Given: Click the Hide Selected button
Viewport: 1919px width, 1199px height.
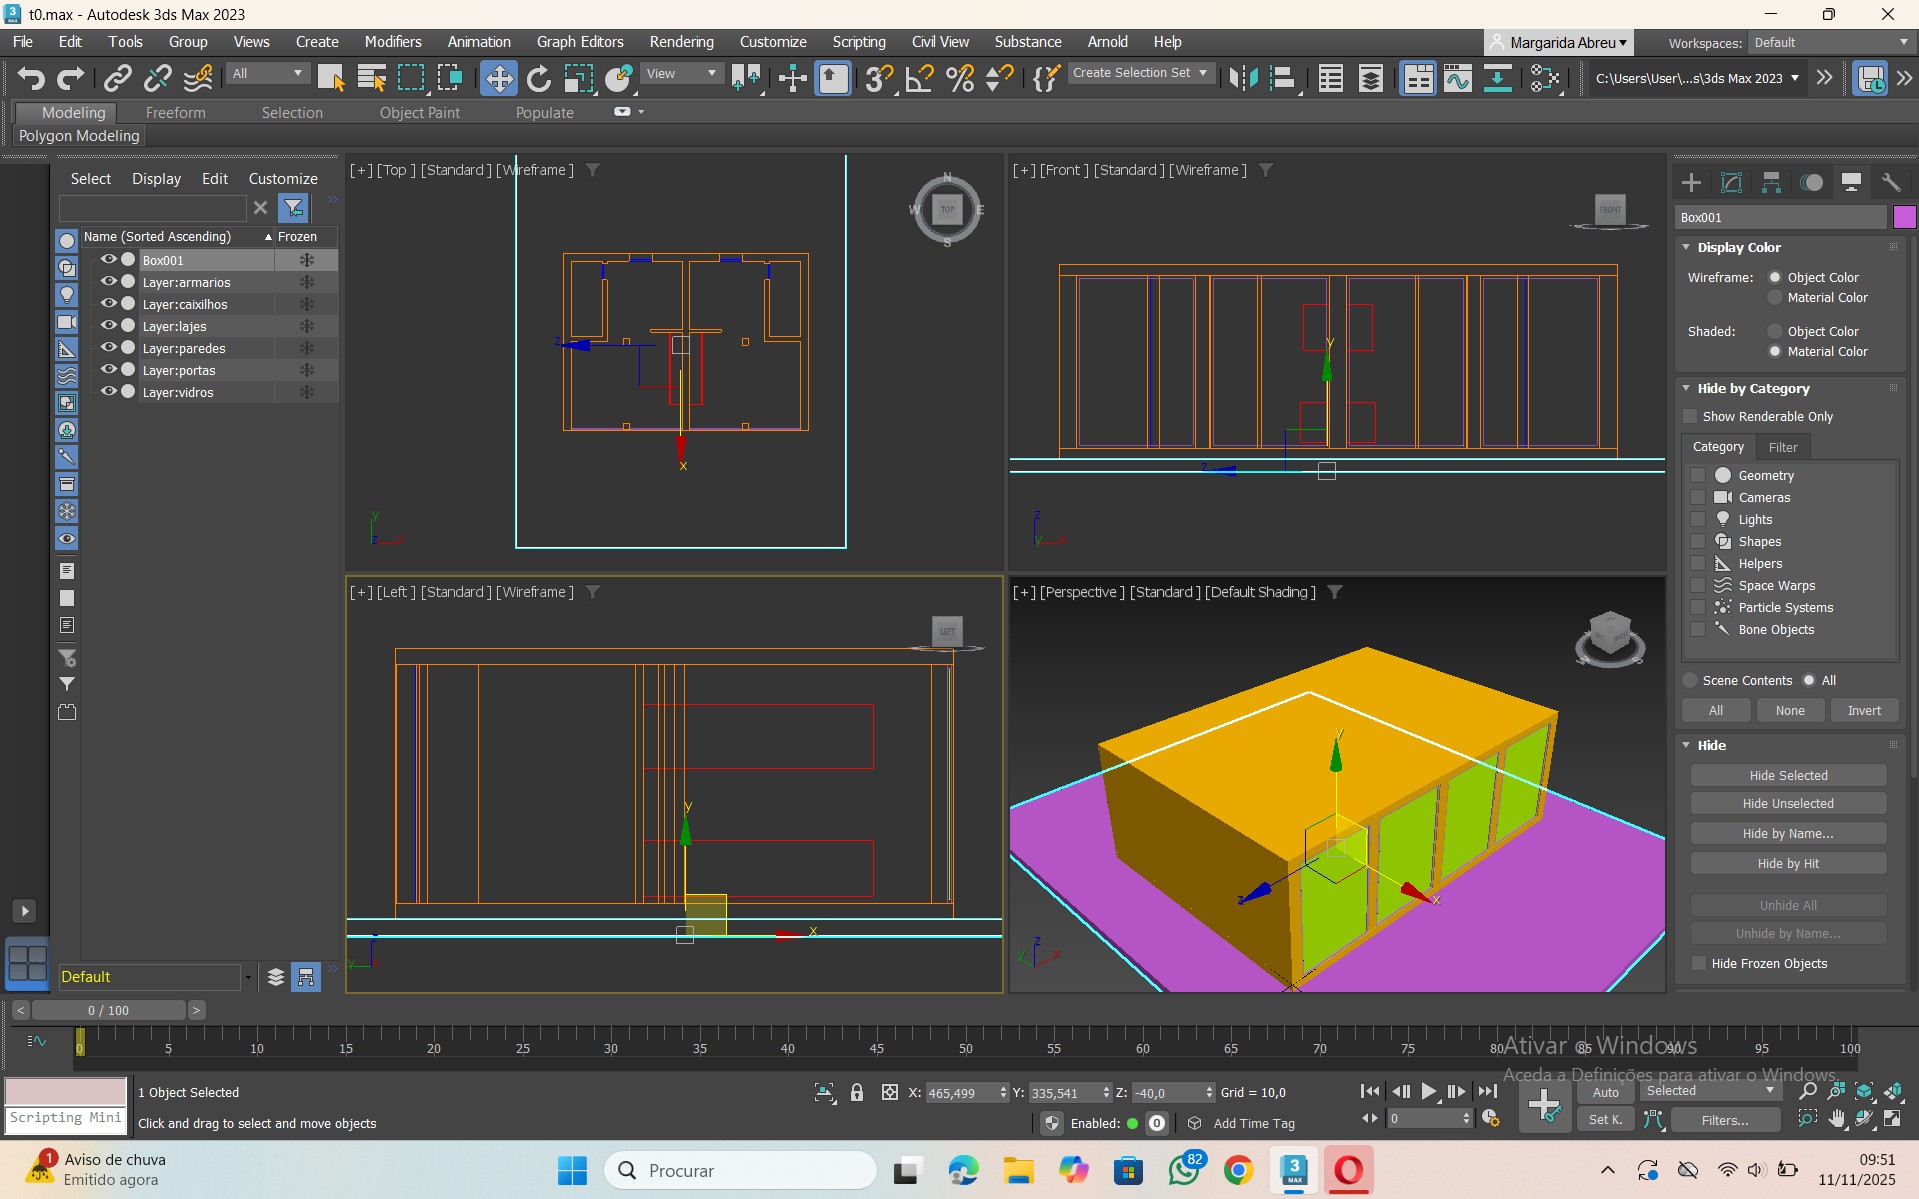Looking at the screenshot, I should tap(1787, 775).
